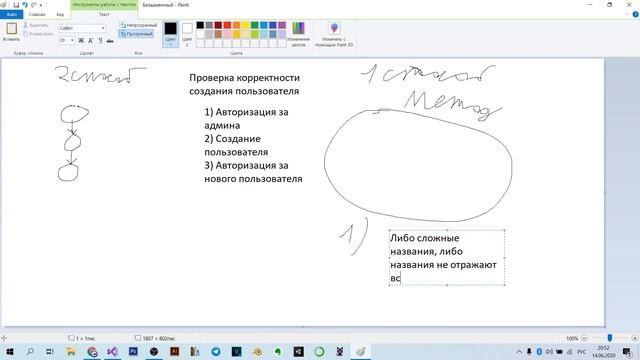Select Color 1 (Цвет 1) box
The width and height of the screenshot is (640, 360).
tap(171, 34)
